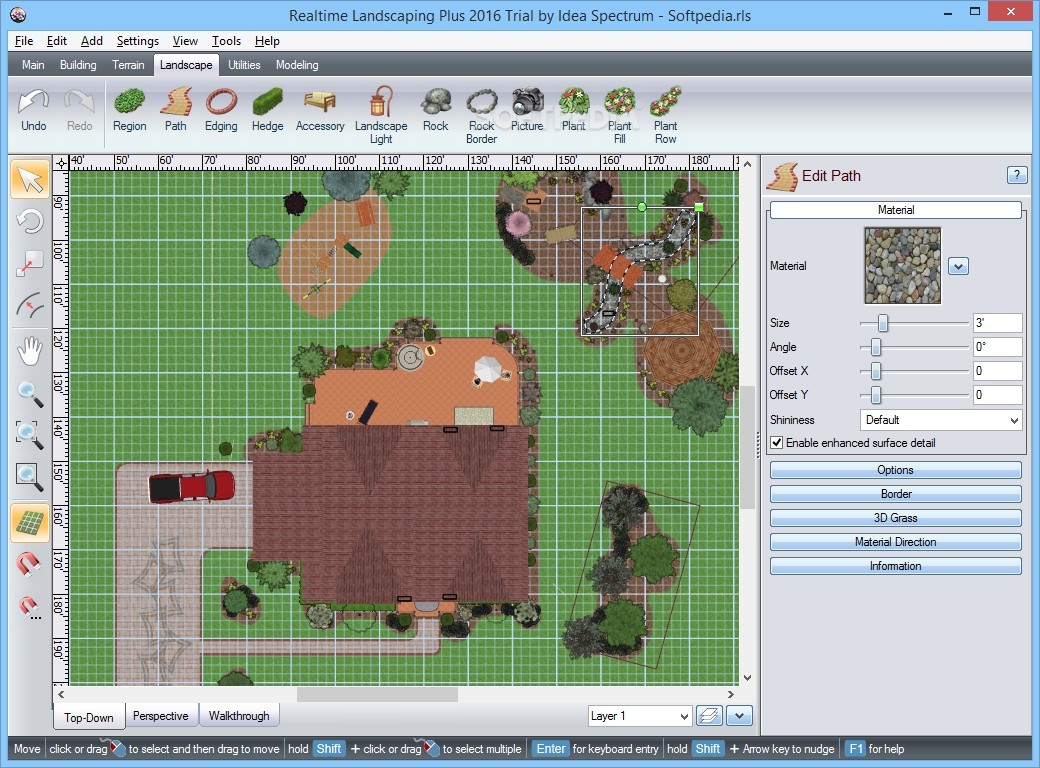Click the 3D Grass button
Image resolution: width=1040 pixels, height=768 pixels.
895,518
